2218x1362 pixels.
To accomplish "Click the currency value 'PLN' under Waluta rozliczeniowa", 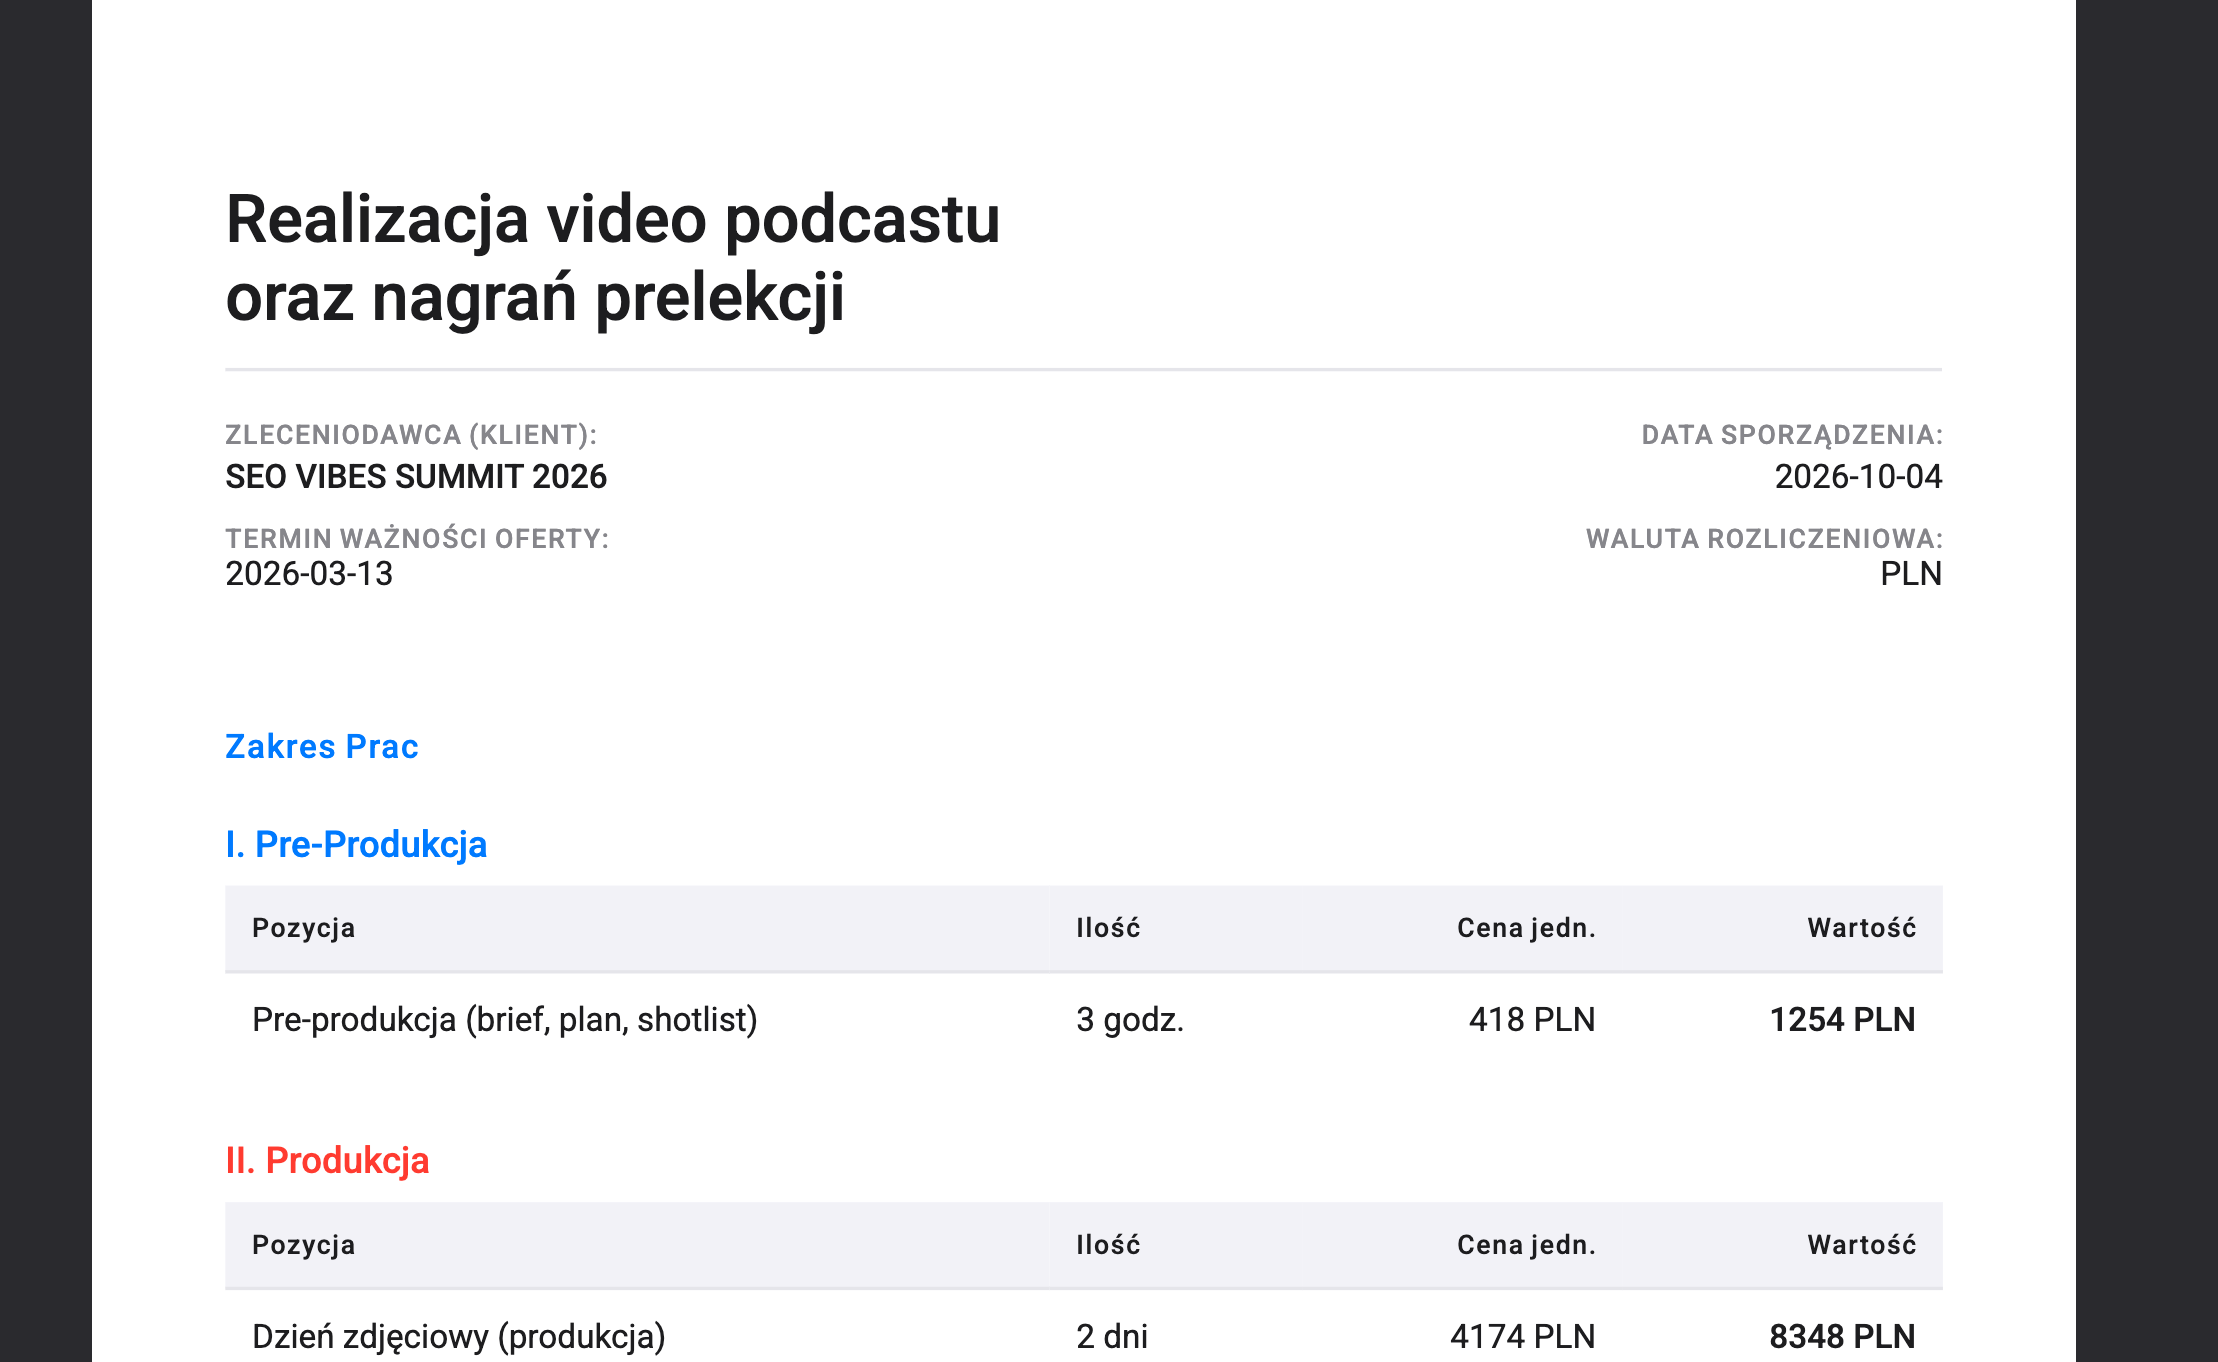I will [1911, 573].
